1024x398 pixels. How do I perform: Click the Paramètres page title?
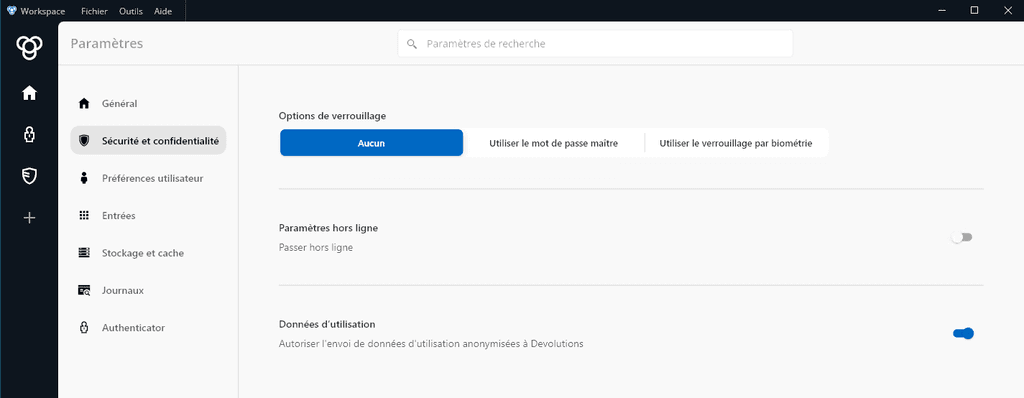(x=106, y=44)
